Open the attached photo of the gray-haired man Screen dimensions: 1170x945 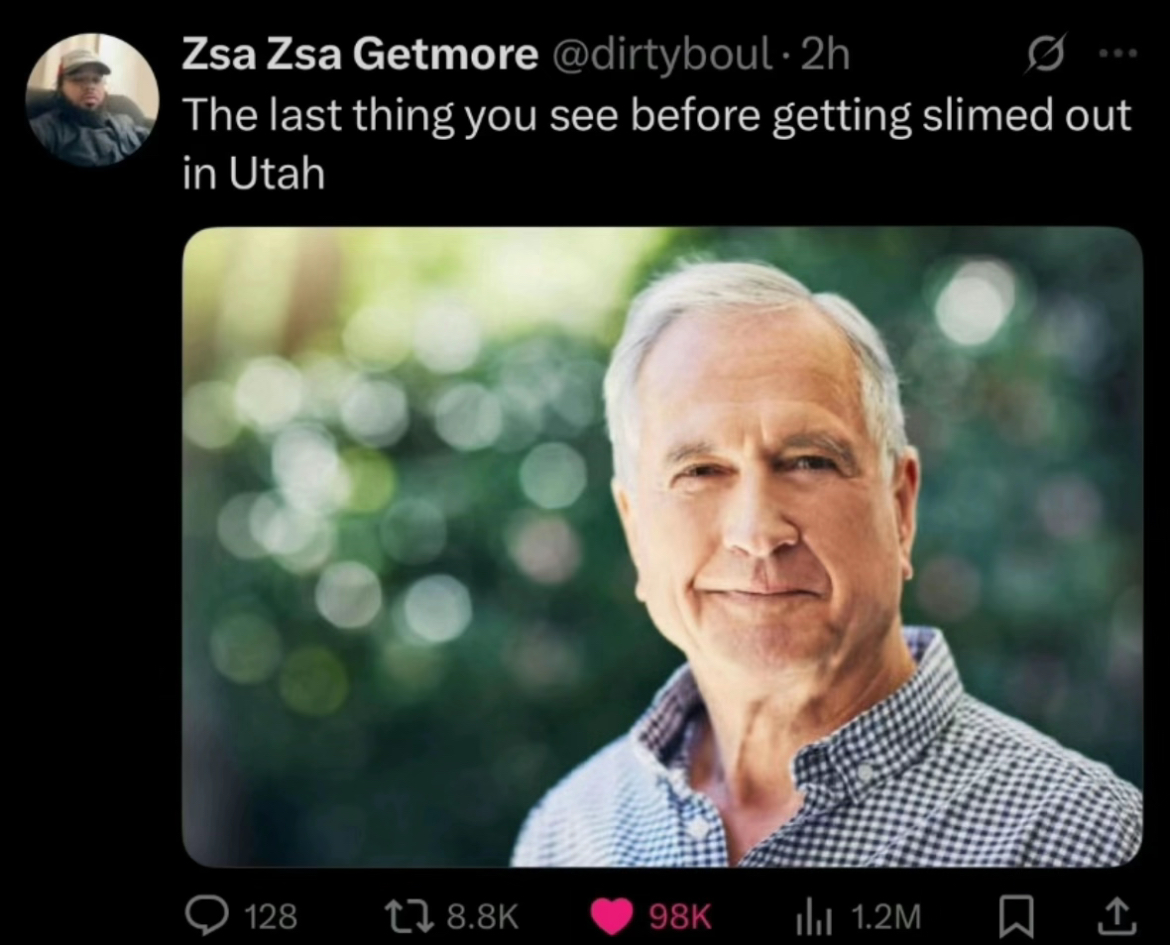tap(662, 547)
